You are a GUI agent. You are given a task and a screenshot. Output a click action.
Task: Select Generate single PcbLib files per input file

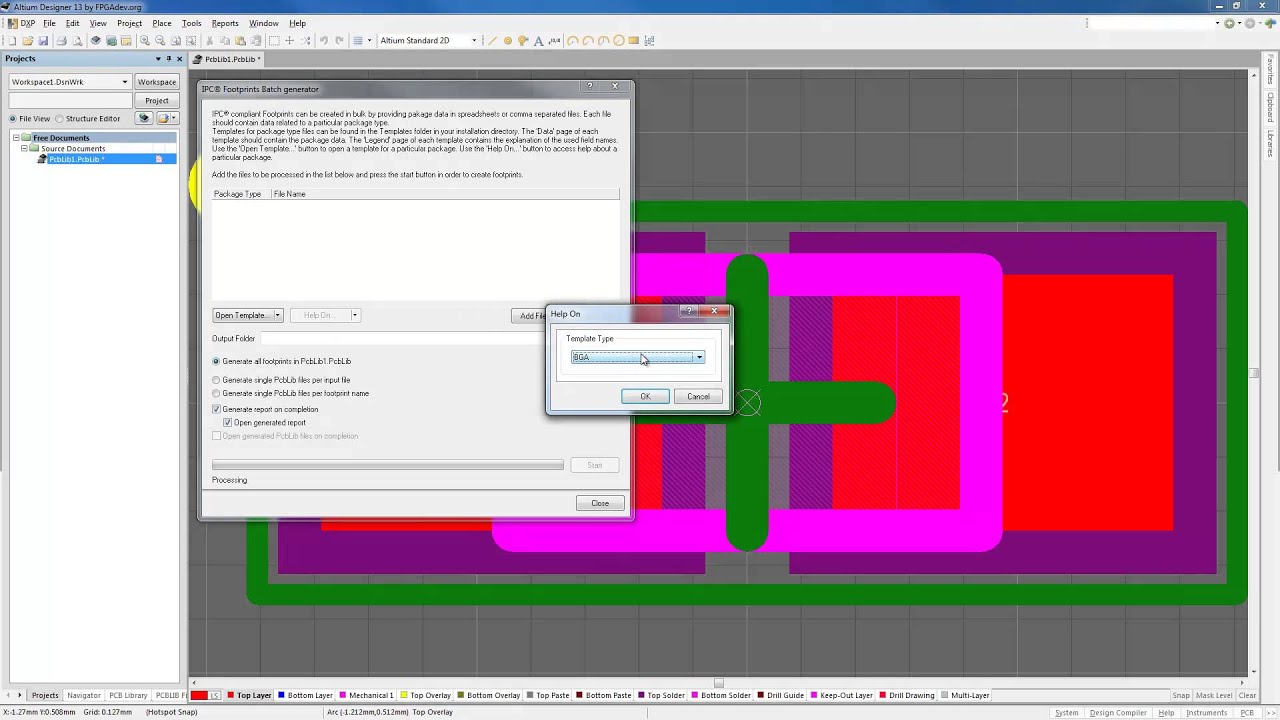click(x=216, y=380)
